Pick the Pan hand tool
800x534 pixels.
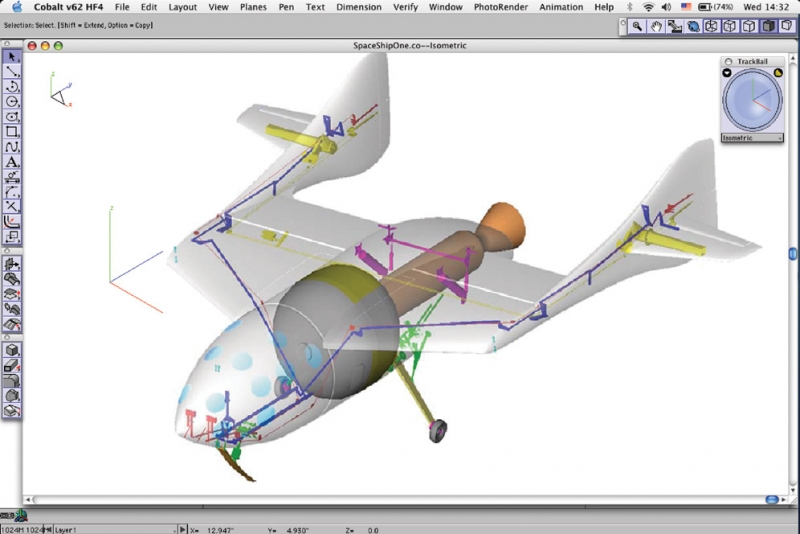pos(657,27)
